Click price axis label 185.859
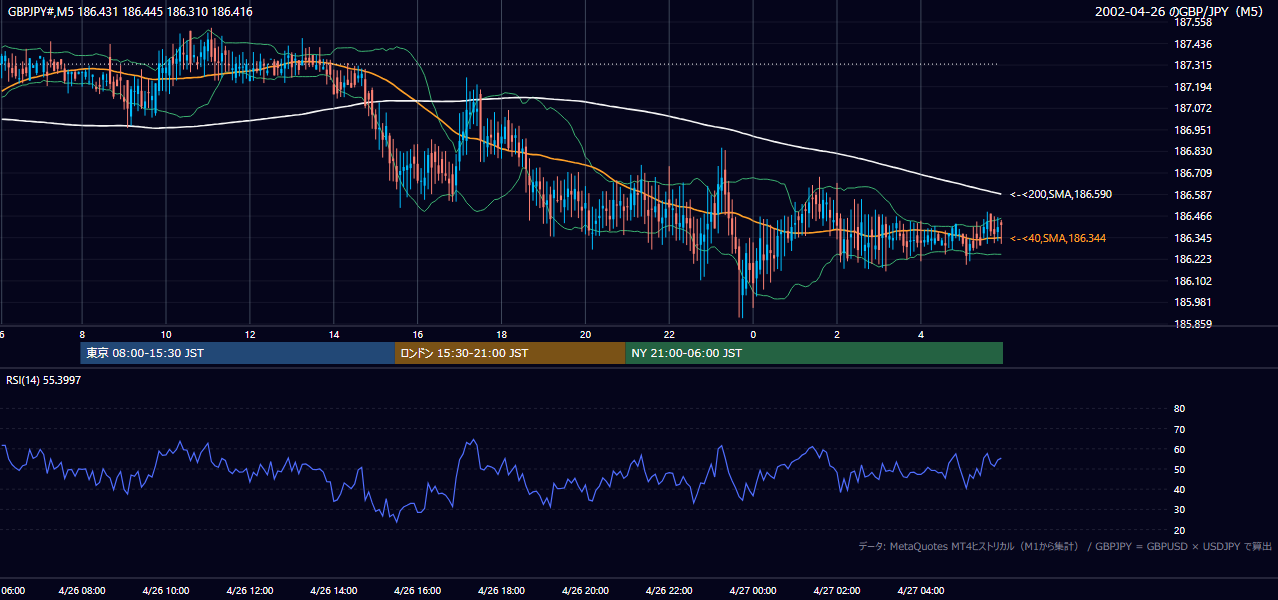The image size is (1278, 600). pos(1193,324)
